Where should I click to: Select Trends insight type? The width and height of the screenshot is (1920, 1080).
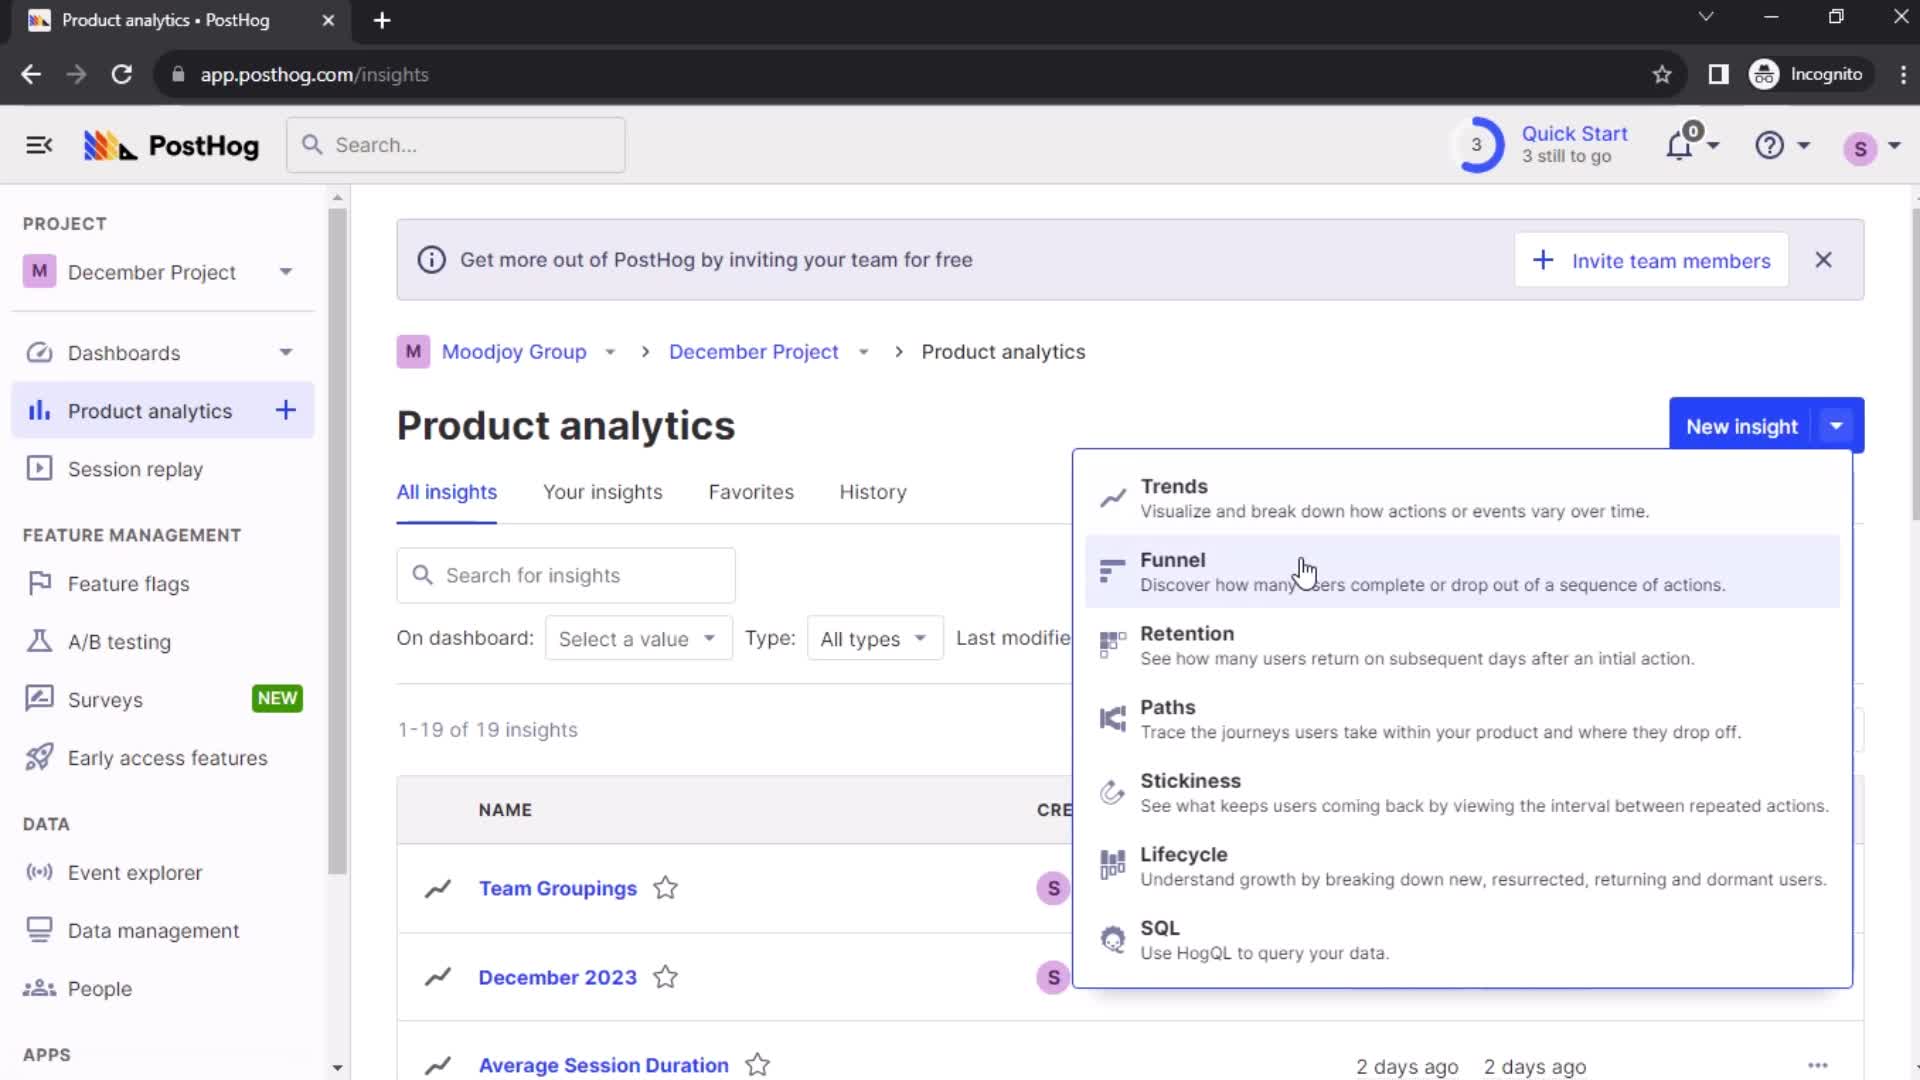(x=1462, y=498)
